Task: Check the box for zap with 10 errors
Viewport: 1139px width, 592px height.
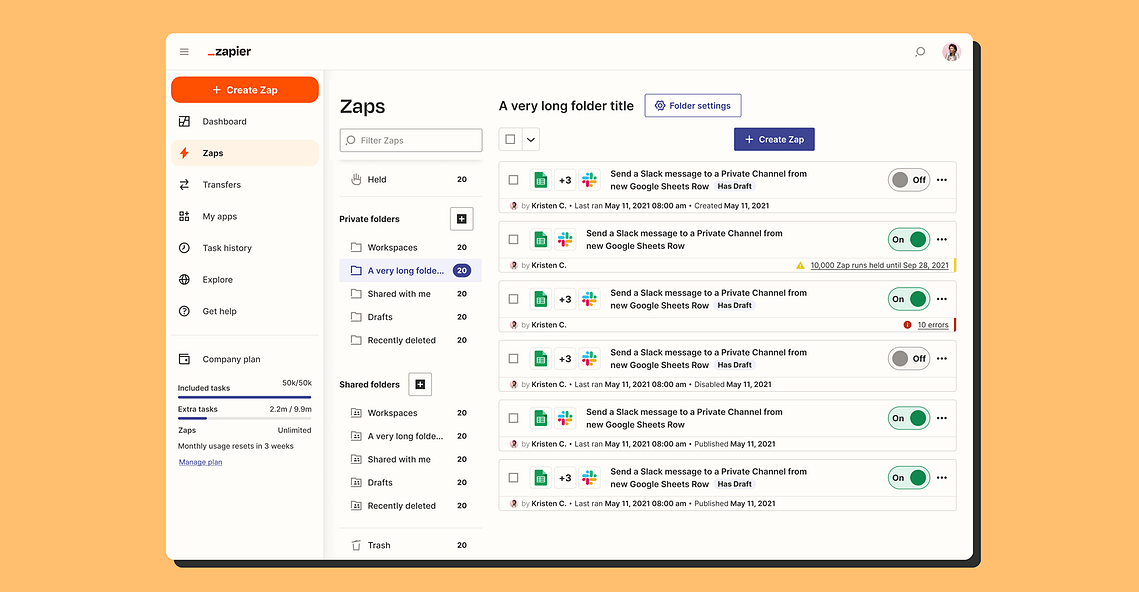Action: 514,299
